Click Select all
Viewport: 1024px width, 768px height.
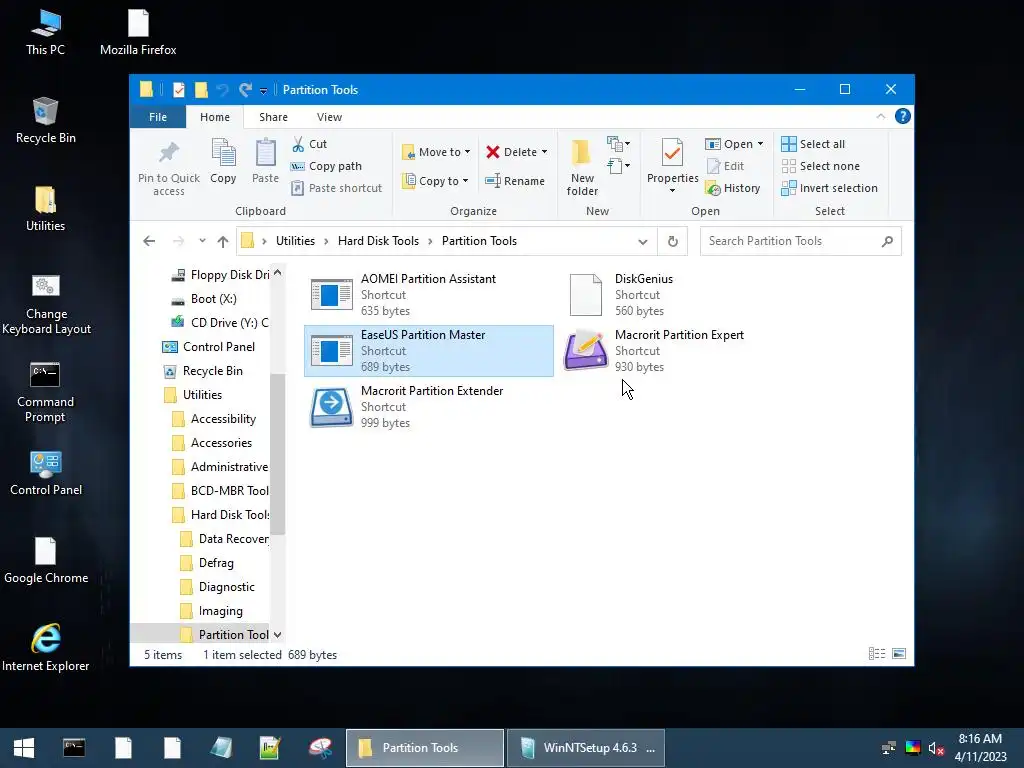coord(813,144)
